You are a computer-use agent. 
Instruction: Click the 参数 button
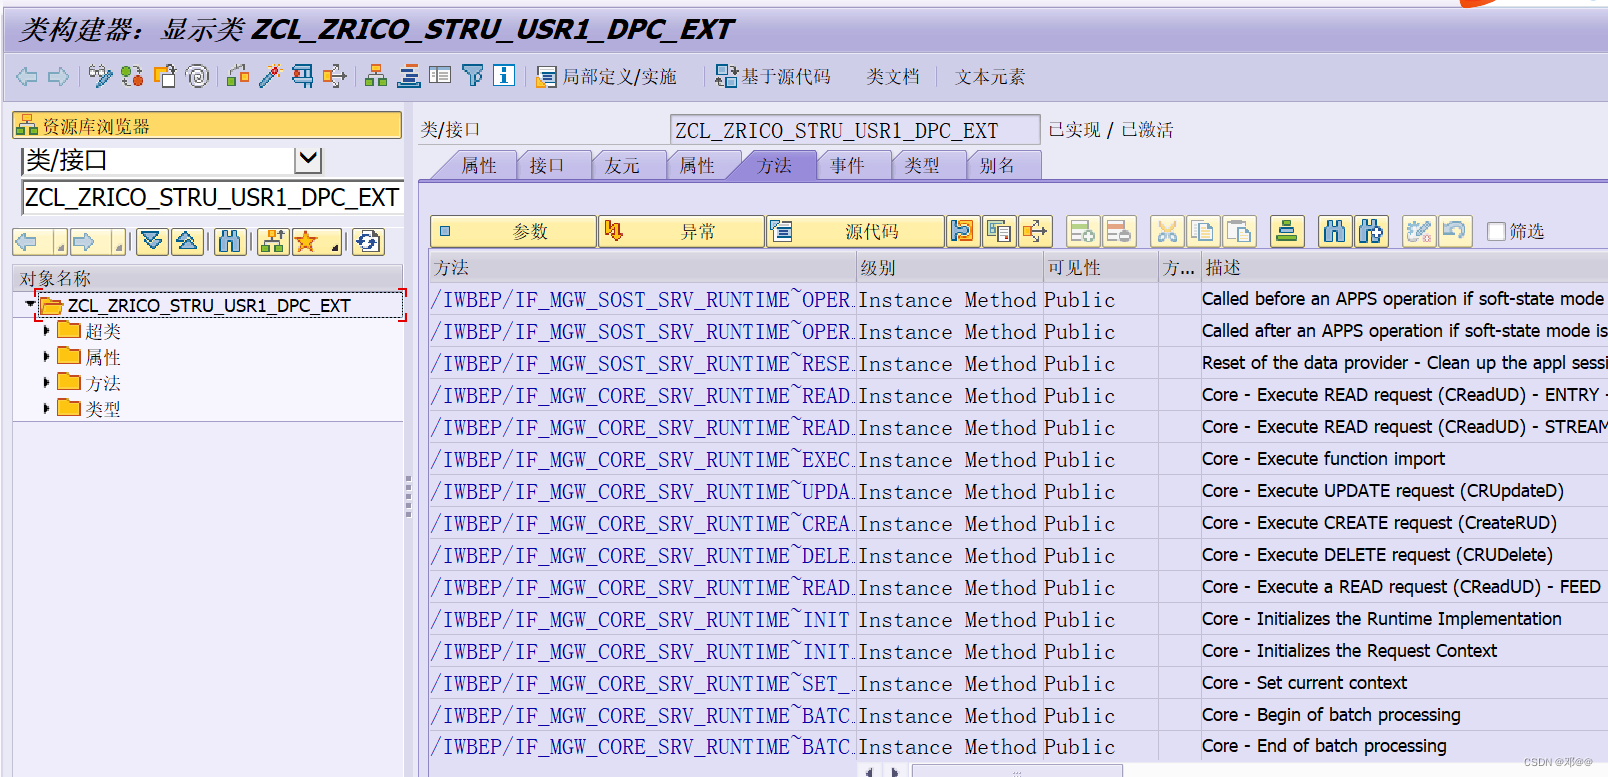514,232
